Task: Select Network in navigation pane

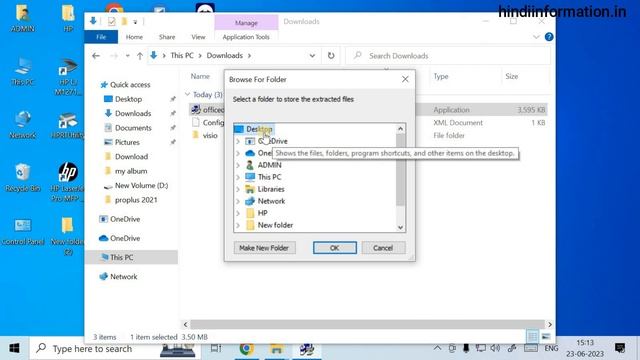Action: (x=123, y=276)
